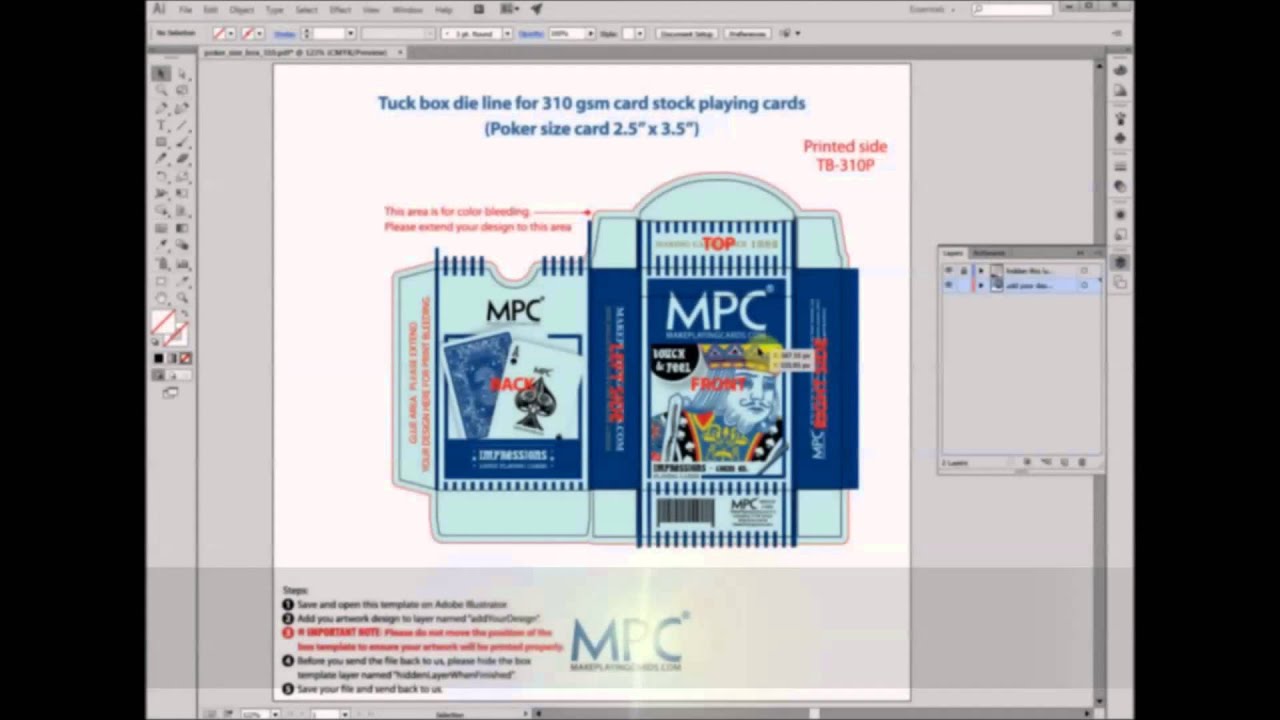1280x720 pixels.
Task: Pick the Lasso tool
Action: coord(182,91)
